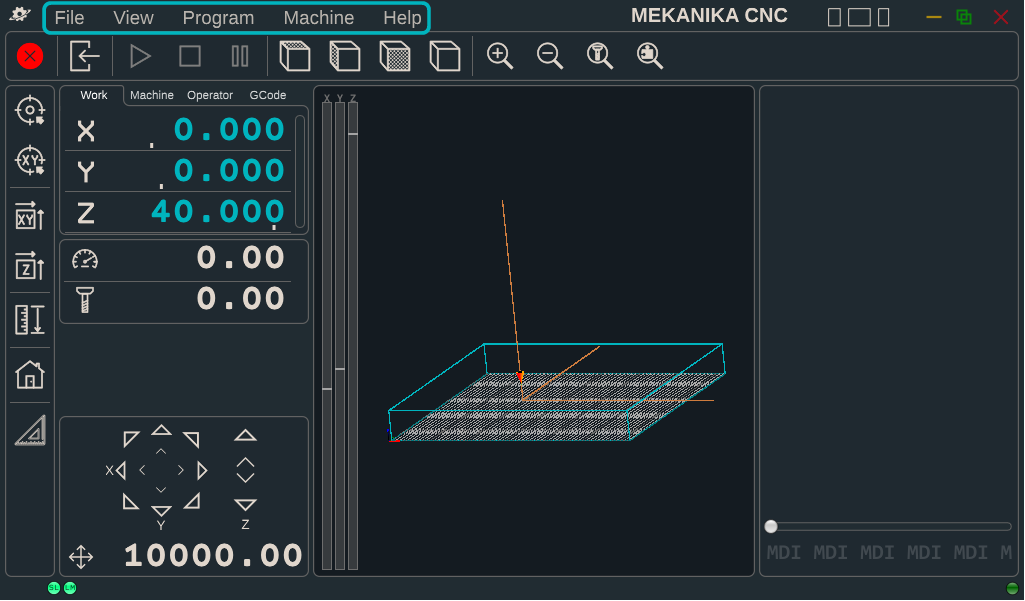Jog Z up with the top Z arrow
1025x601 pixels.
[245, 436]
